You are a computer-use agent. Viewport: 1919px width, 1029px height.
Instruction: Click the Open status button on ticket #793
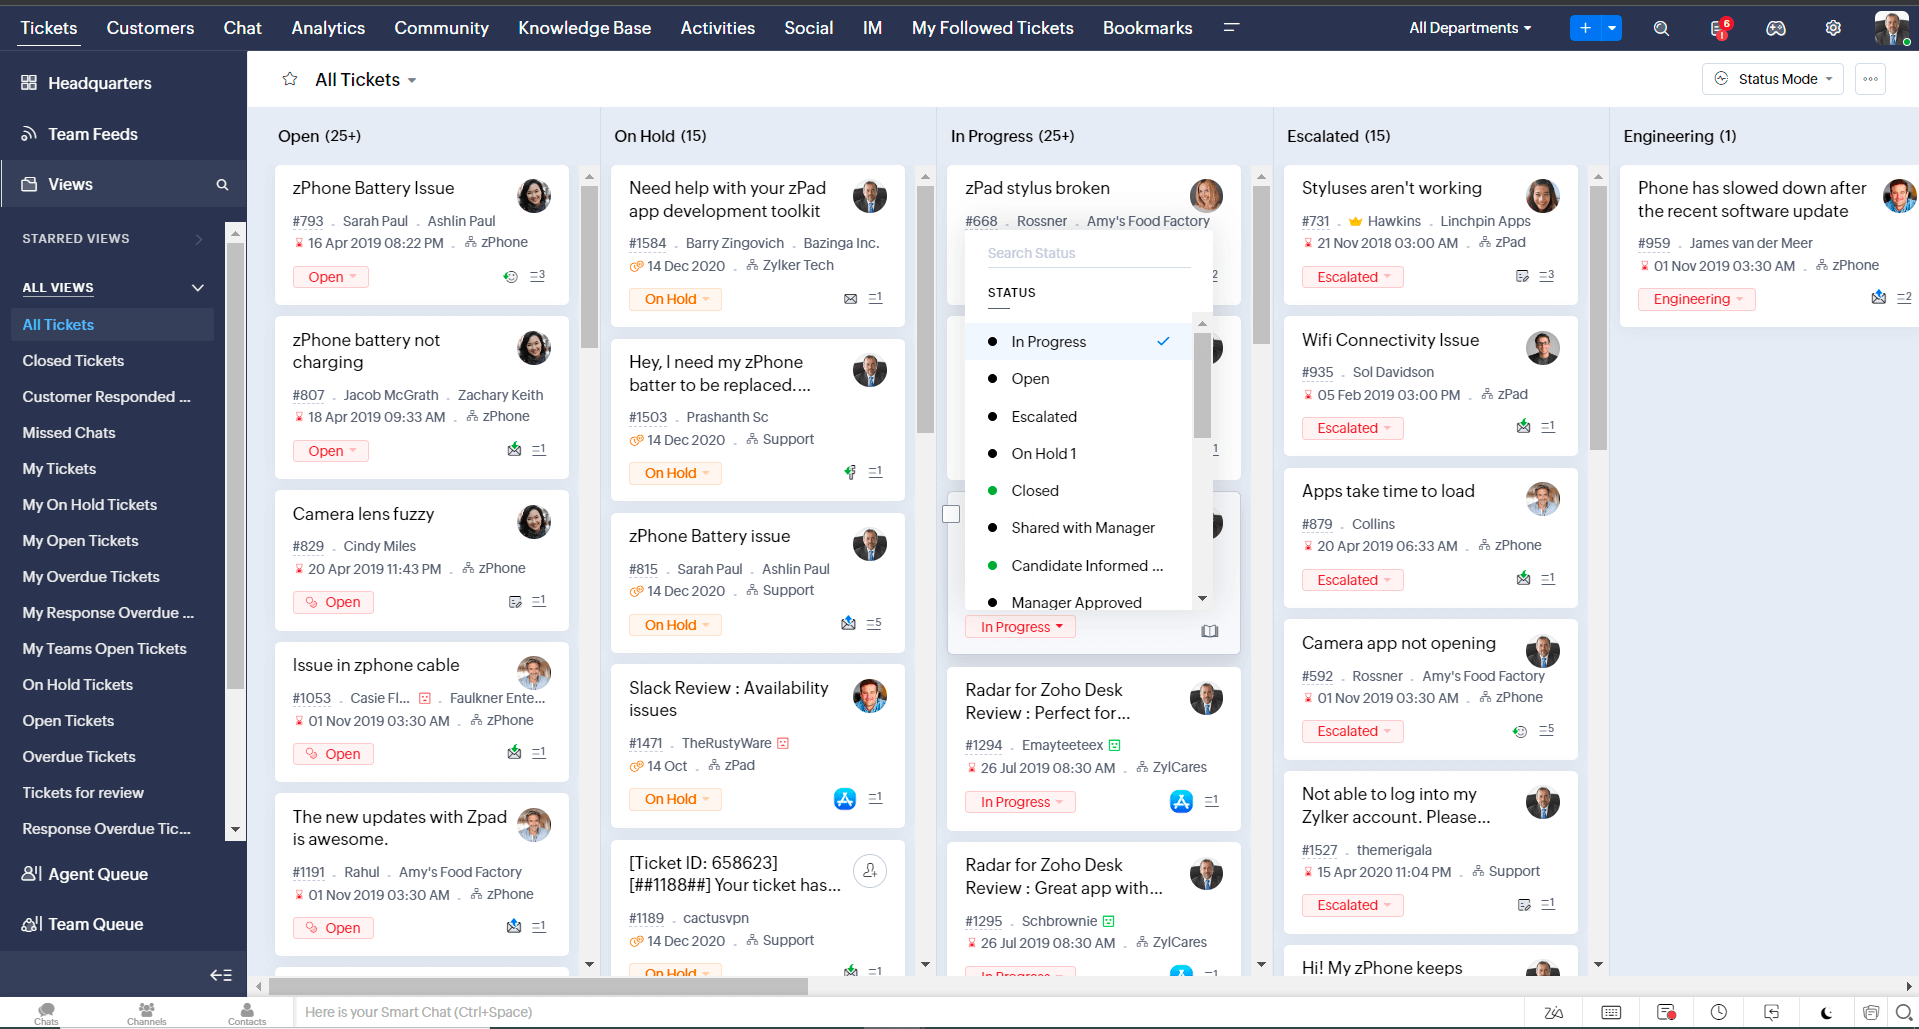(331, 277)
